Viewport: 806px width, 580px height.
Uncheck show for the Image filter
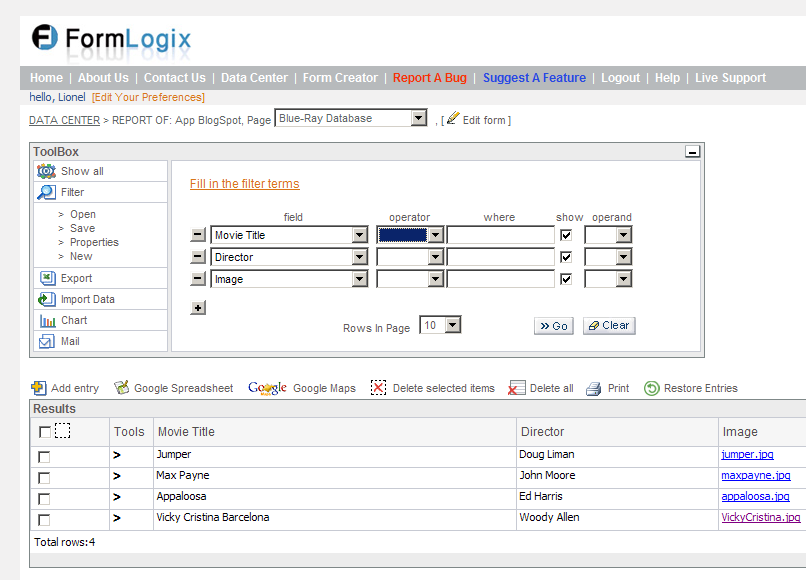[x=566, y=279]
